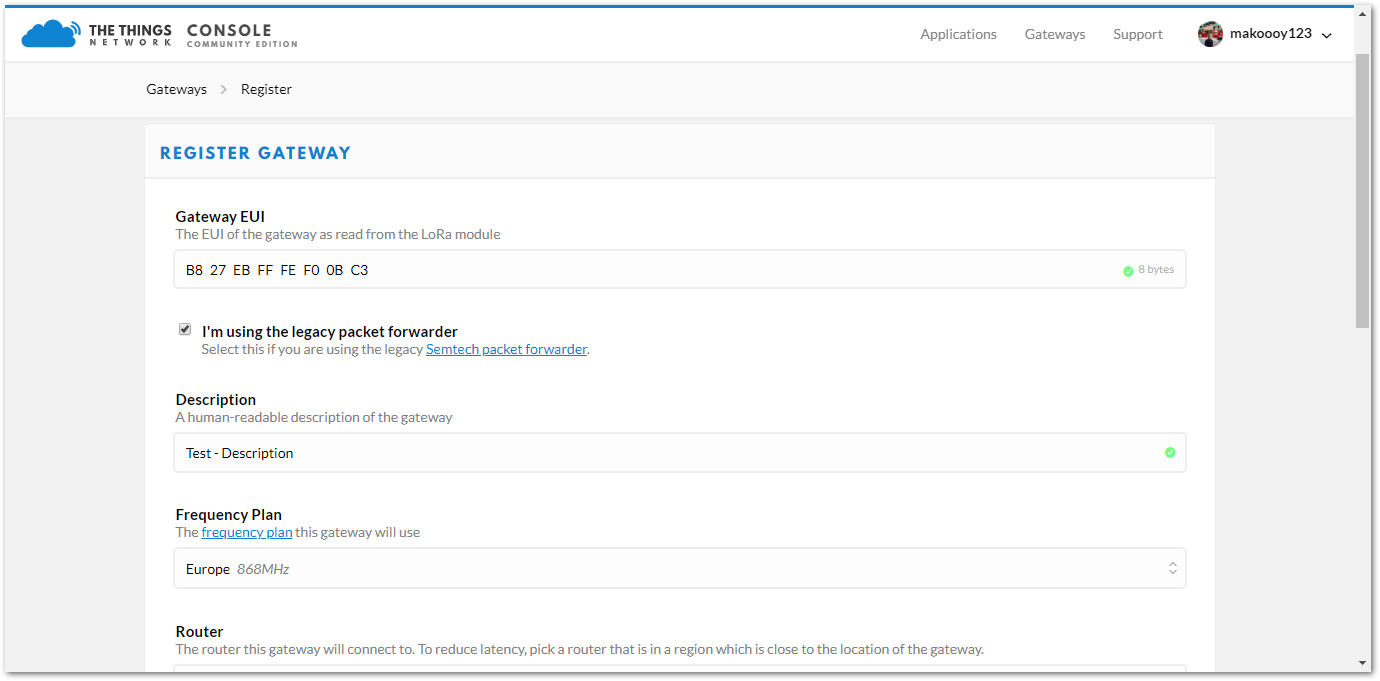Screen dimensions: 1380x681
Task: Follow the Semtech packet forwarder link
Action: coord(506,349)
